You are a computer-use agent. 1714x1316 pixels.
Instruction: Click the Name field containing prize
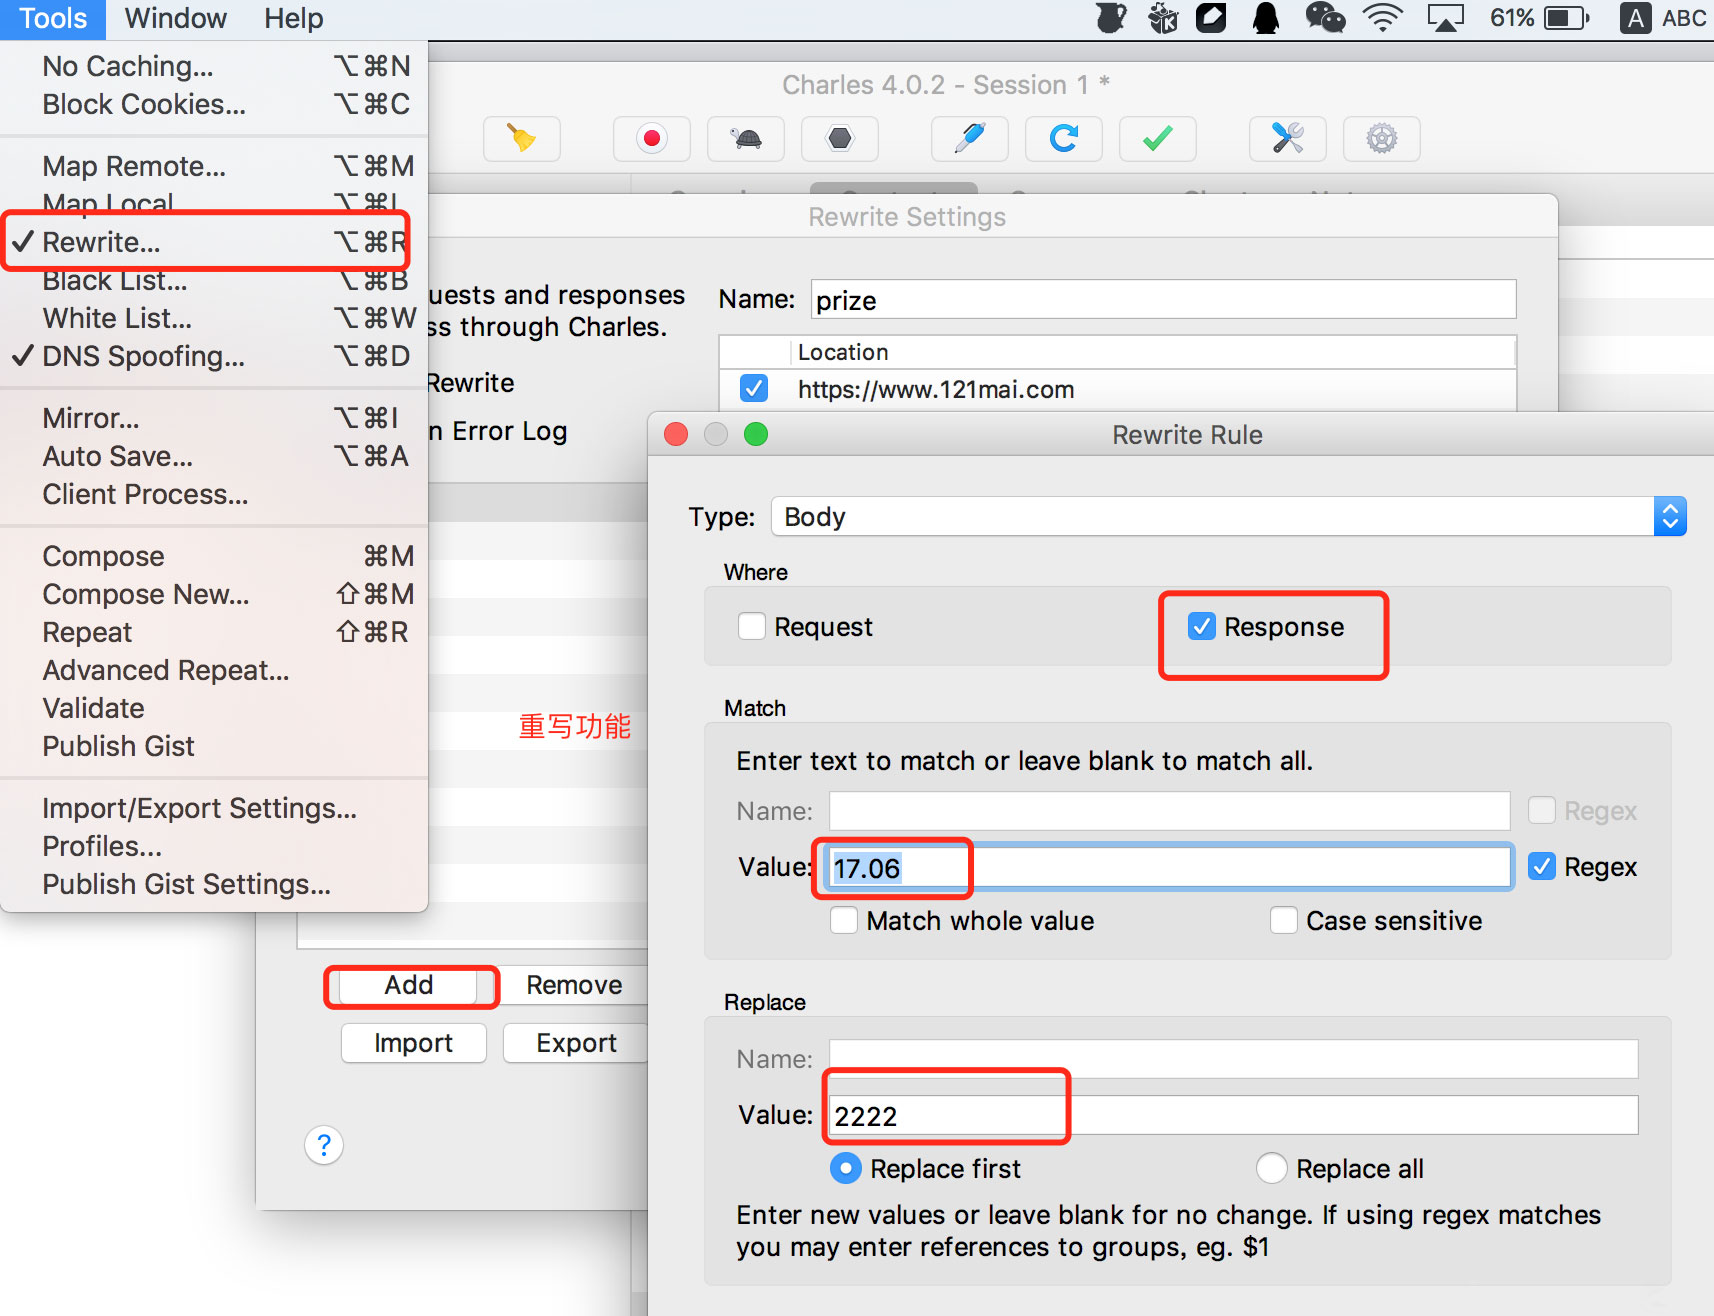pyautogui.click(x=1163, y=300)
